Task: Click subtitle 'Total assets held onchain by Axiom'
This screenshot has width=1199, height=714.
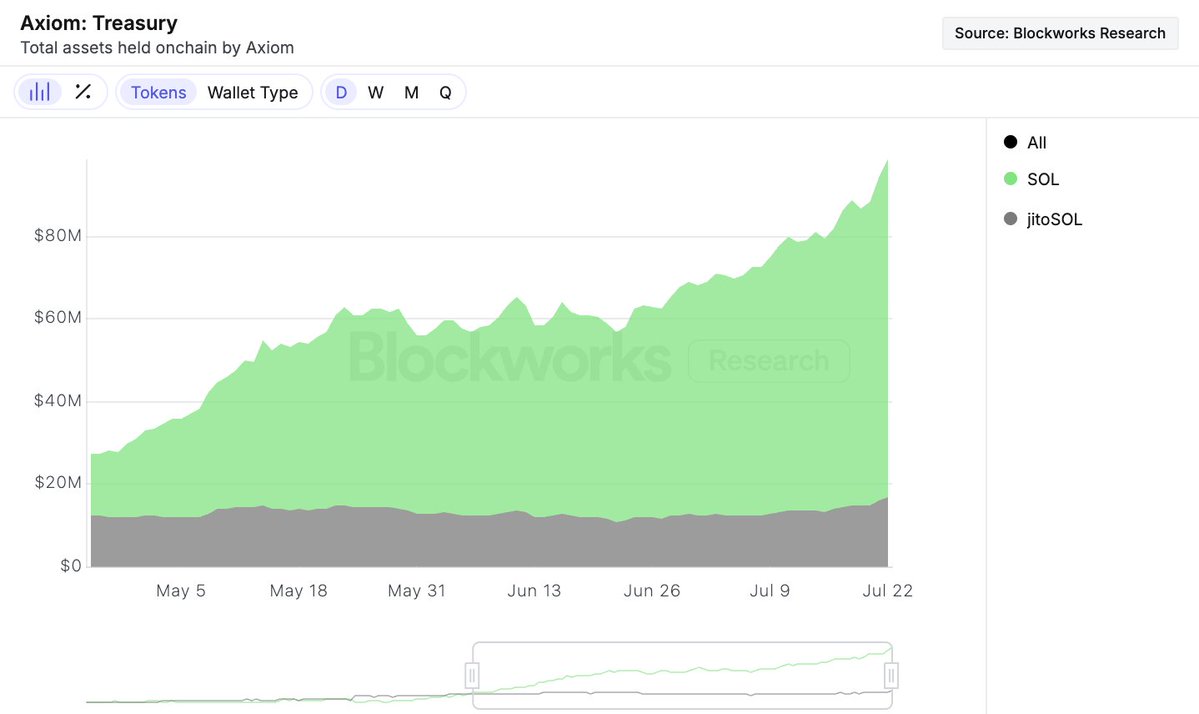Action: tap(157, 47)
